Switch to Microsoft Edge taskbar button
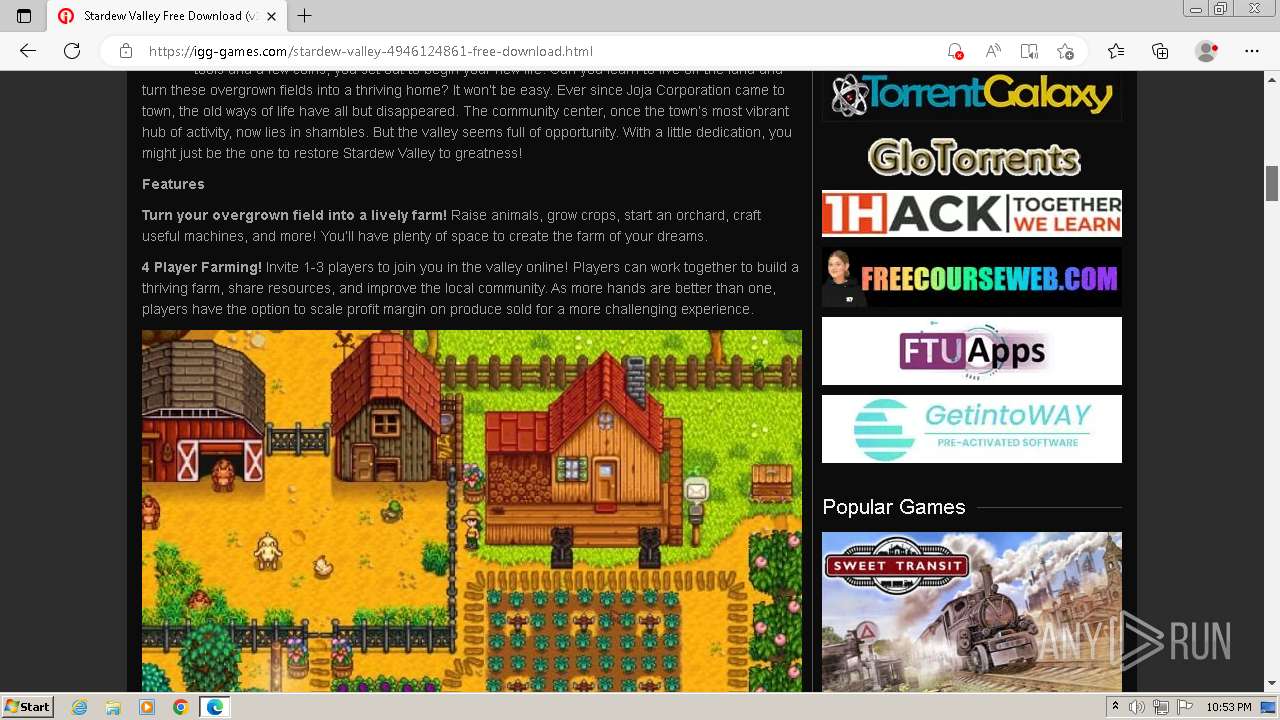1280x720 pixels. pyautogui.click(x=214, y=707)
